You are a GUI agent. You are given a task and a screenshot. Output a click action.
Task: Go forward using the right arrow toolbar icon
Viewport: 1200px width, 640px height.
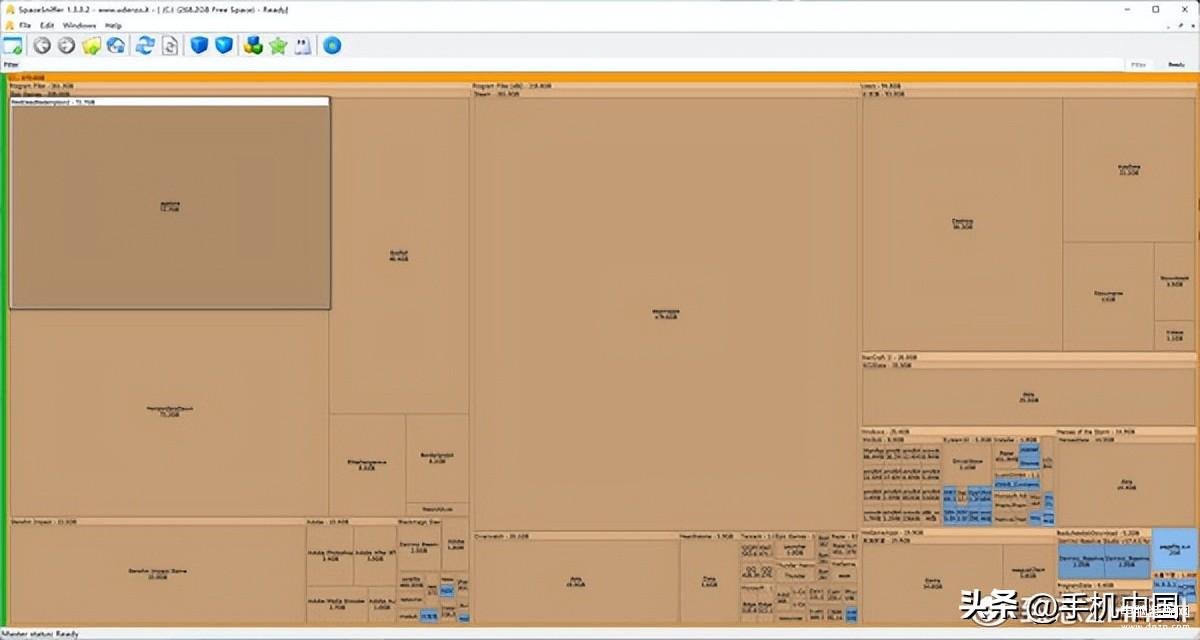point(66,45)
